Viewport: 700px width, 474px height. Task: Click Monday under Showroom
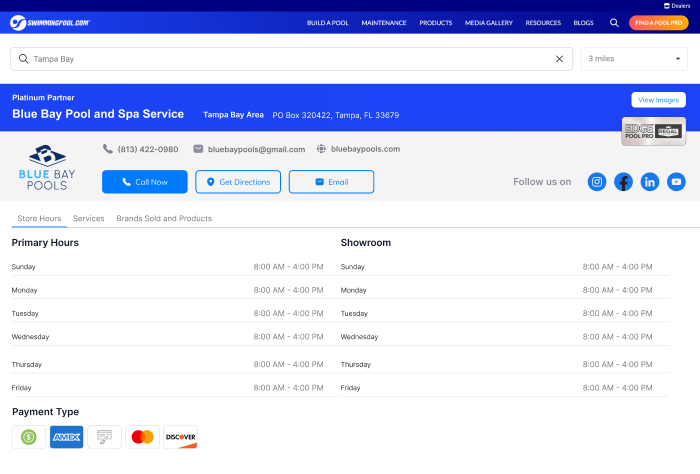[353, 290]
